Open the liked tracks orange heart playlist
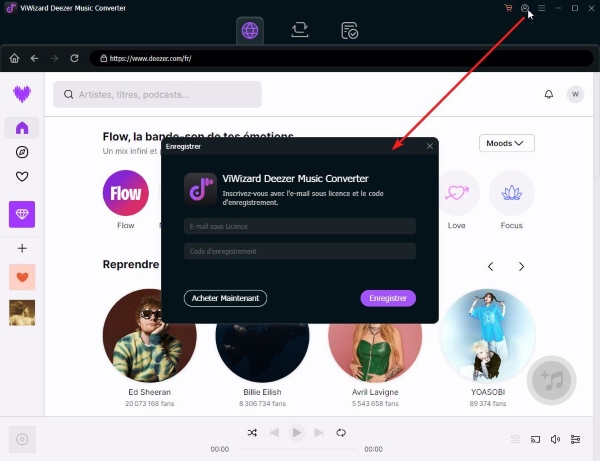Screen dimensions: 600x461 pyautogui.click(x=22, y=277)
